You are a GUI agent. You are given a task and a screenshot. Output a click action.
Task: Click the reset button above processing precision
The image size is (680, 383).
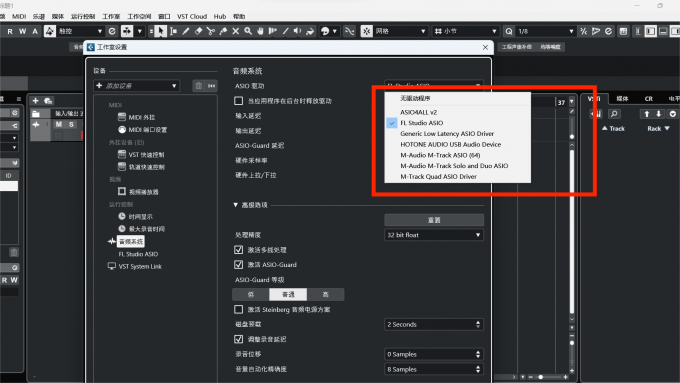click(434, 220)
